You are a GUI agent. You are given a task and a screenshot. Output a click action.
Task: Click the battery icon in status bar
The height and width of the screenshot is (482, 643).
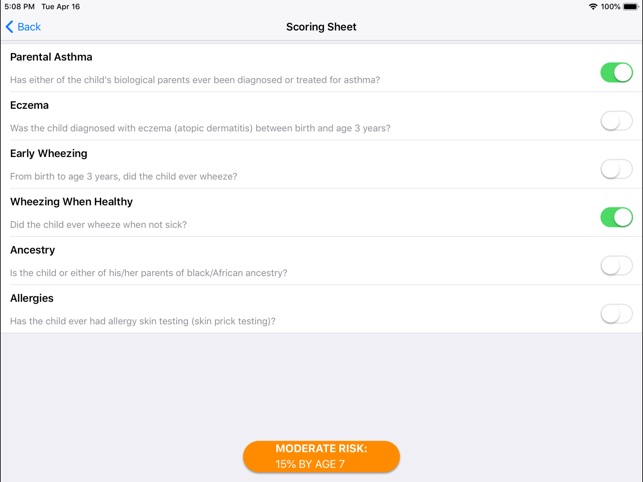631,7
